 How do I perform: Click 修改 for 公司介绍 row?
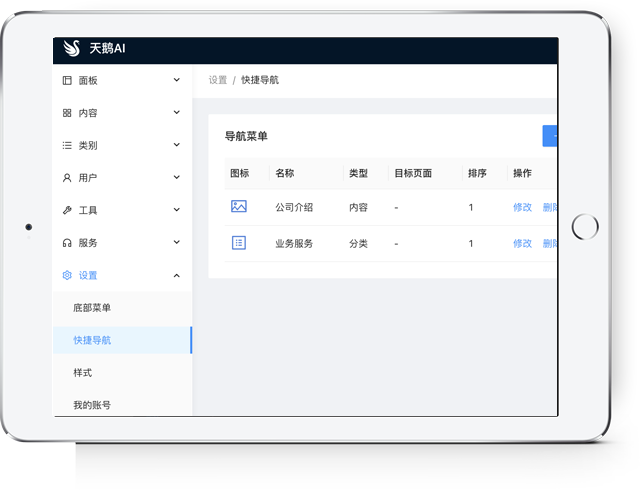(x=522, y=207)
